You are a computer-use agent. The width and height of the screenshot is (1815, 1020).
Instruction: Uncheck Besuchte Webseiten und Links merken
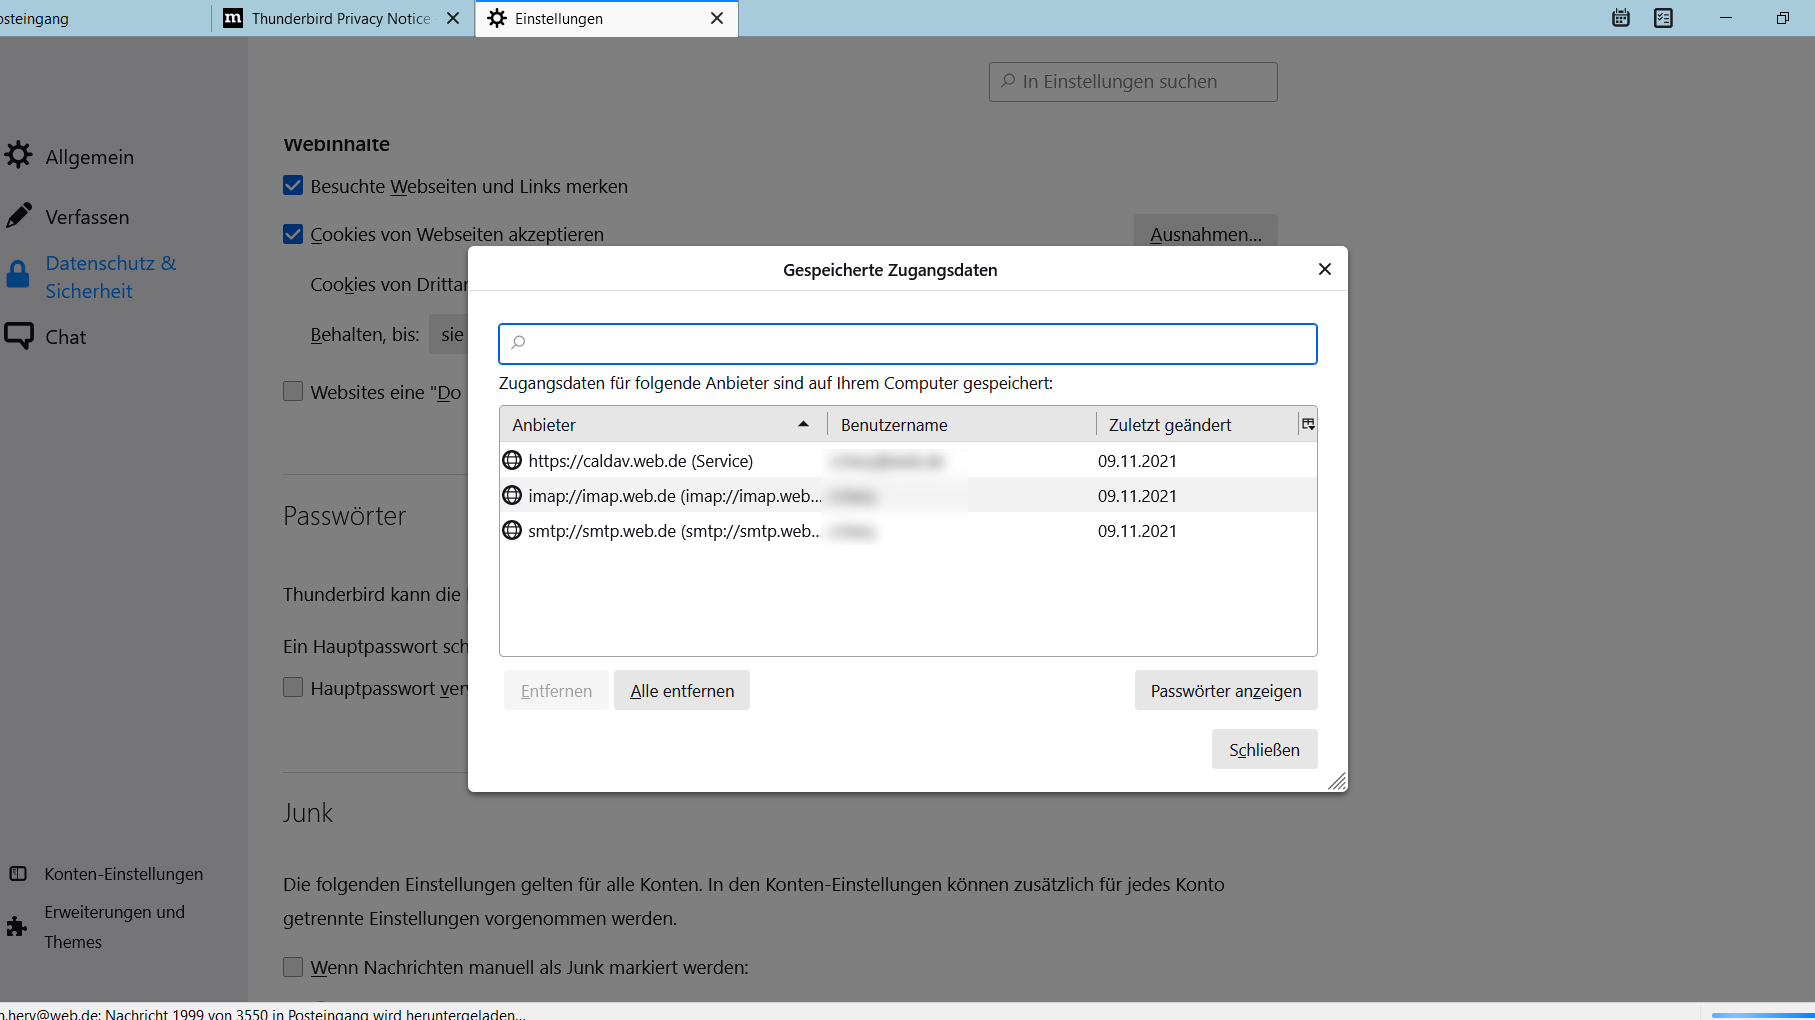pyautogui.click(x=293, y=186)
